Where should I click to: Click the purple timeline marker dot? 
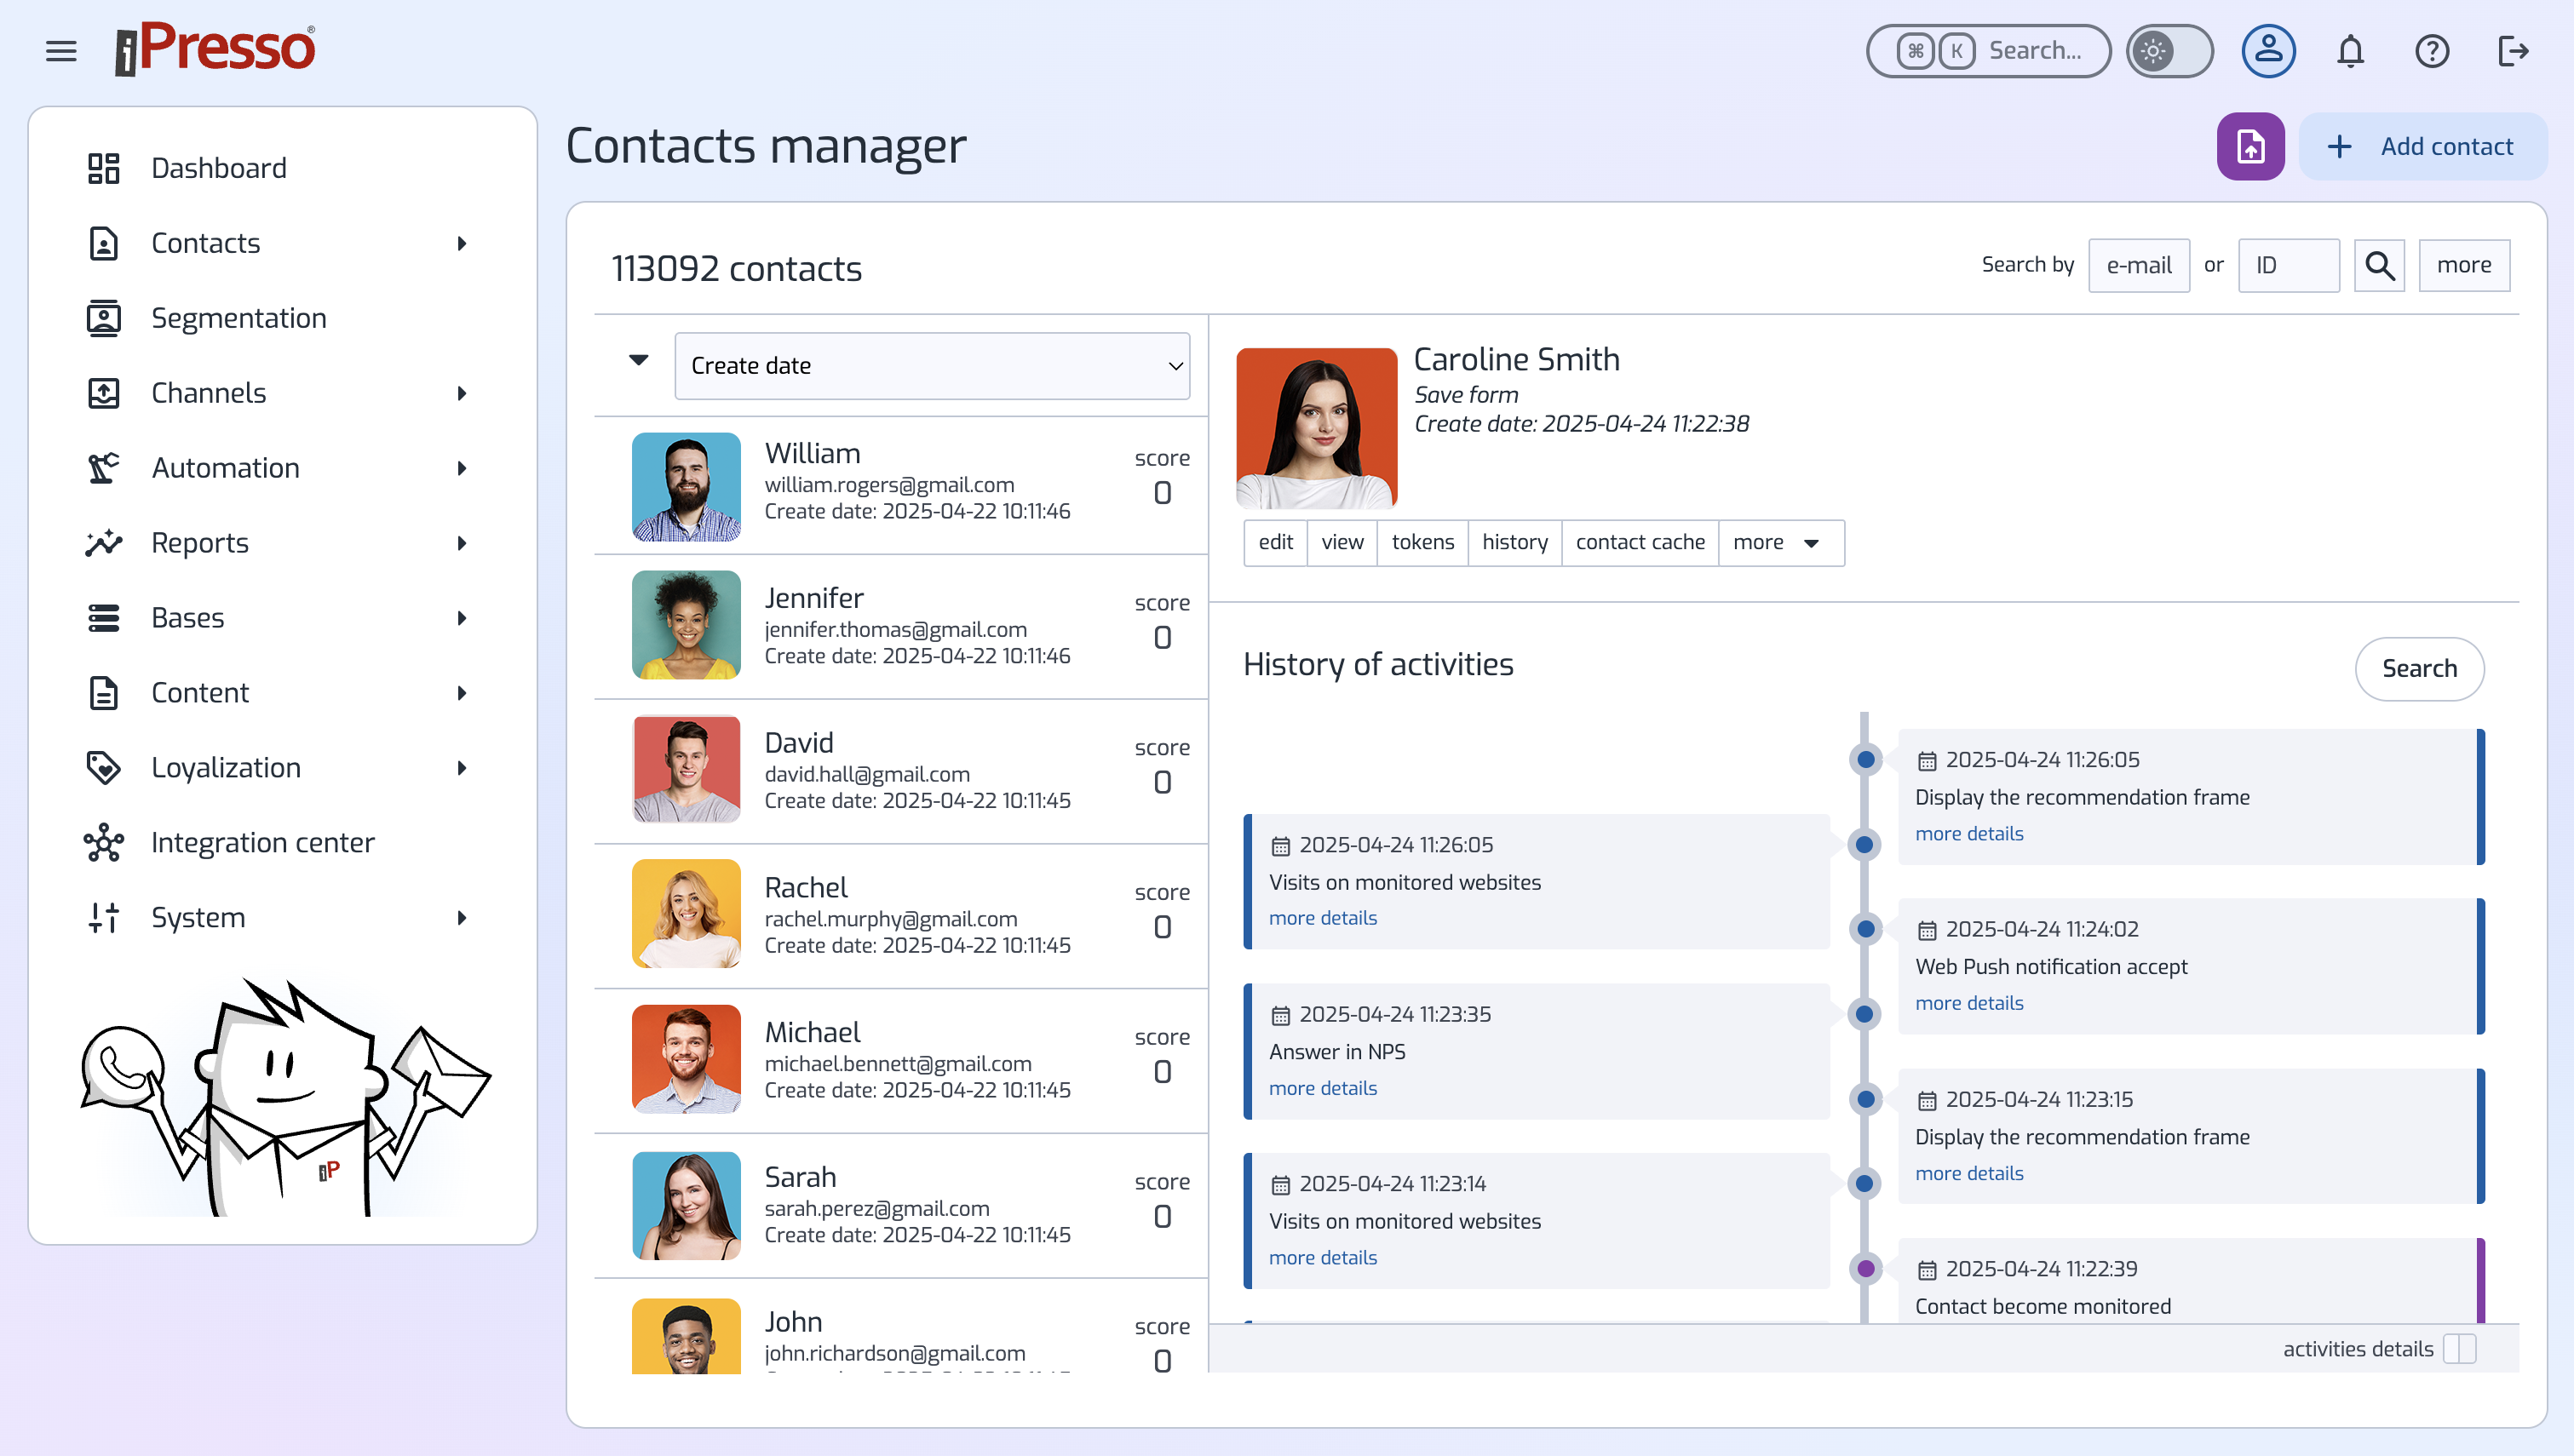[x=1866, y=1269]
